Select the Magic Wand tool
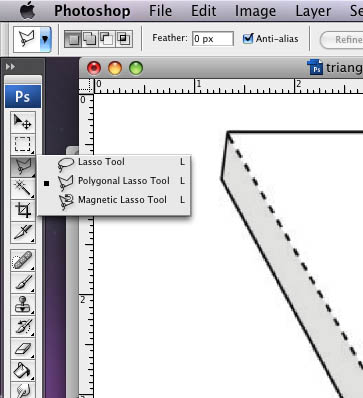The height and width of the screenshot is (398, 363). click(x=23, y=188)
